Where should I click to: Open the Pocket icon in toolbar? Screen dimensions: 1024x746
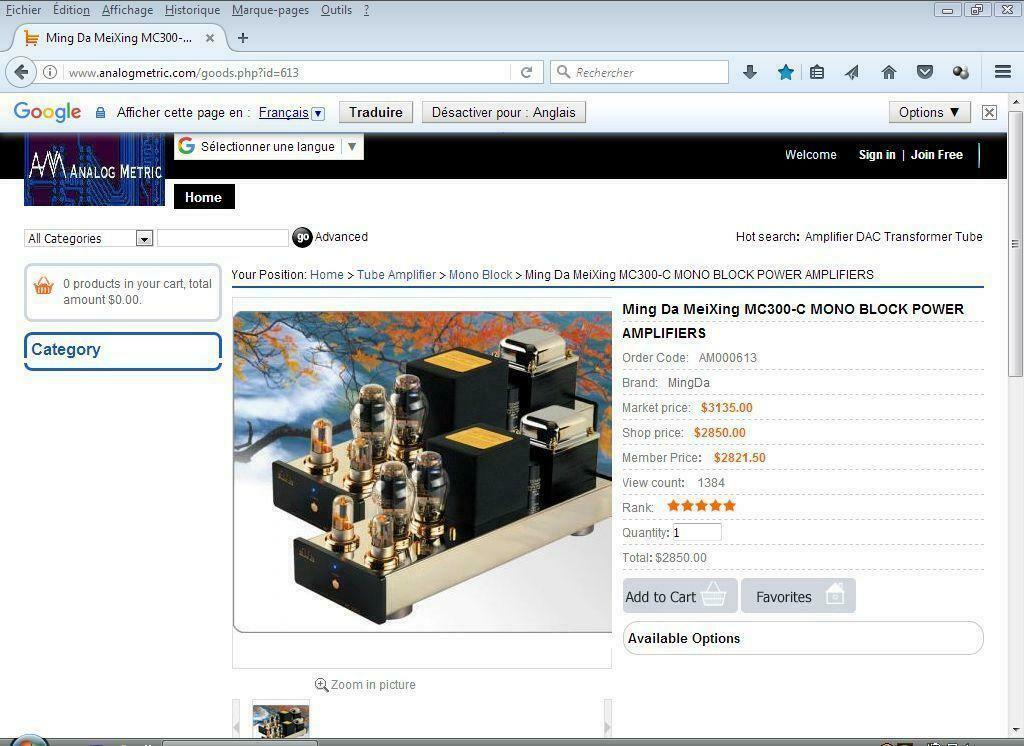[925, 72]
